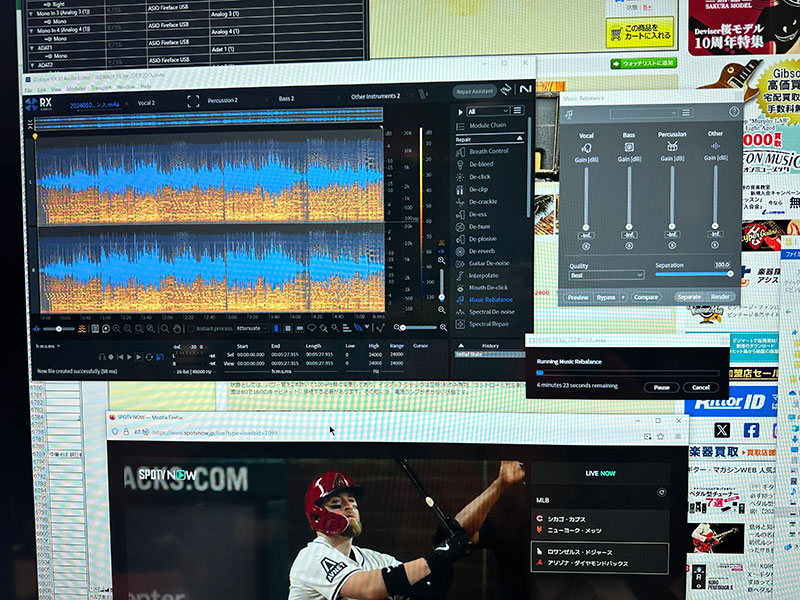Open the Attenuate mode dropdown

(253, 329)
